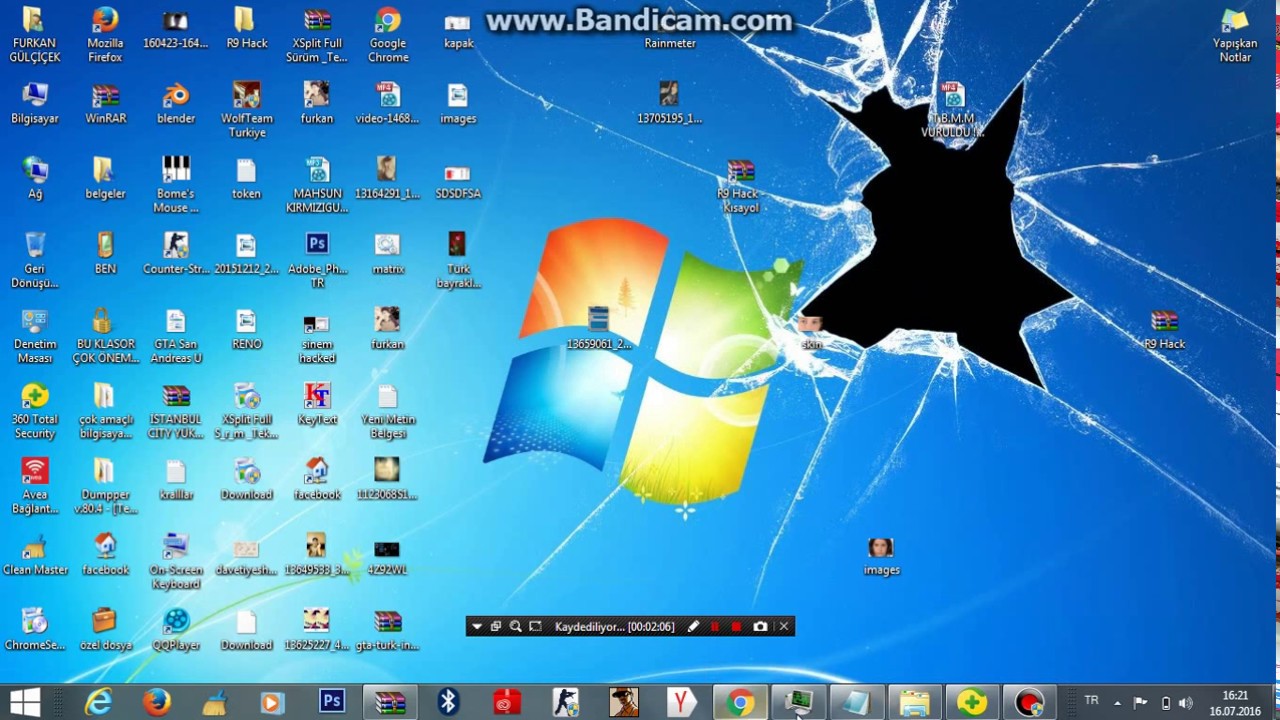
Task: Select the belgeler folder
Action: click(105, 179)
